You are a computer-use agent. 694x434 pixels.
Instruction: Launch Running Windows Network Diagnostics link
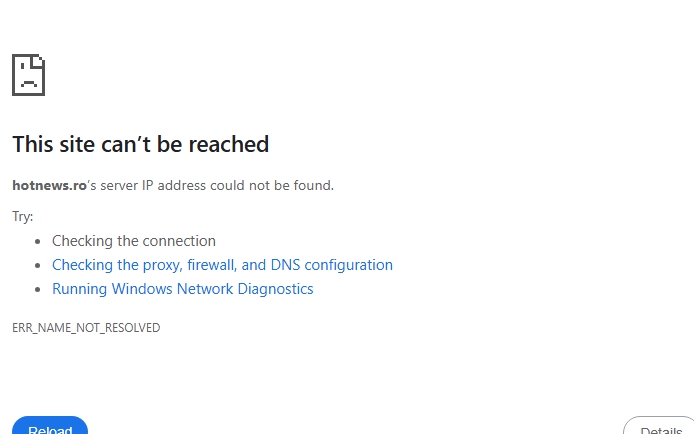(x=182, y=289)
